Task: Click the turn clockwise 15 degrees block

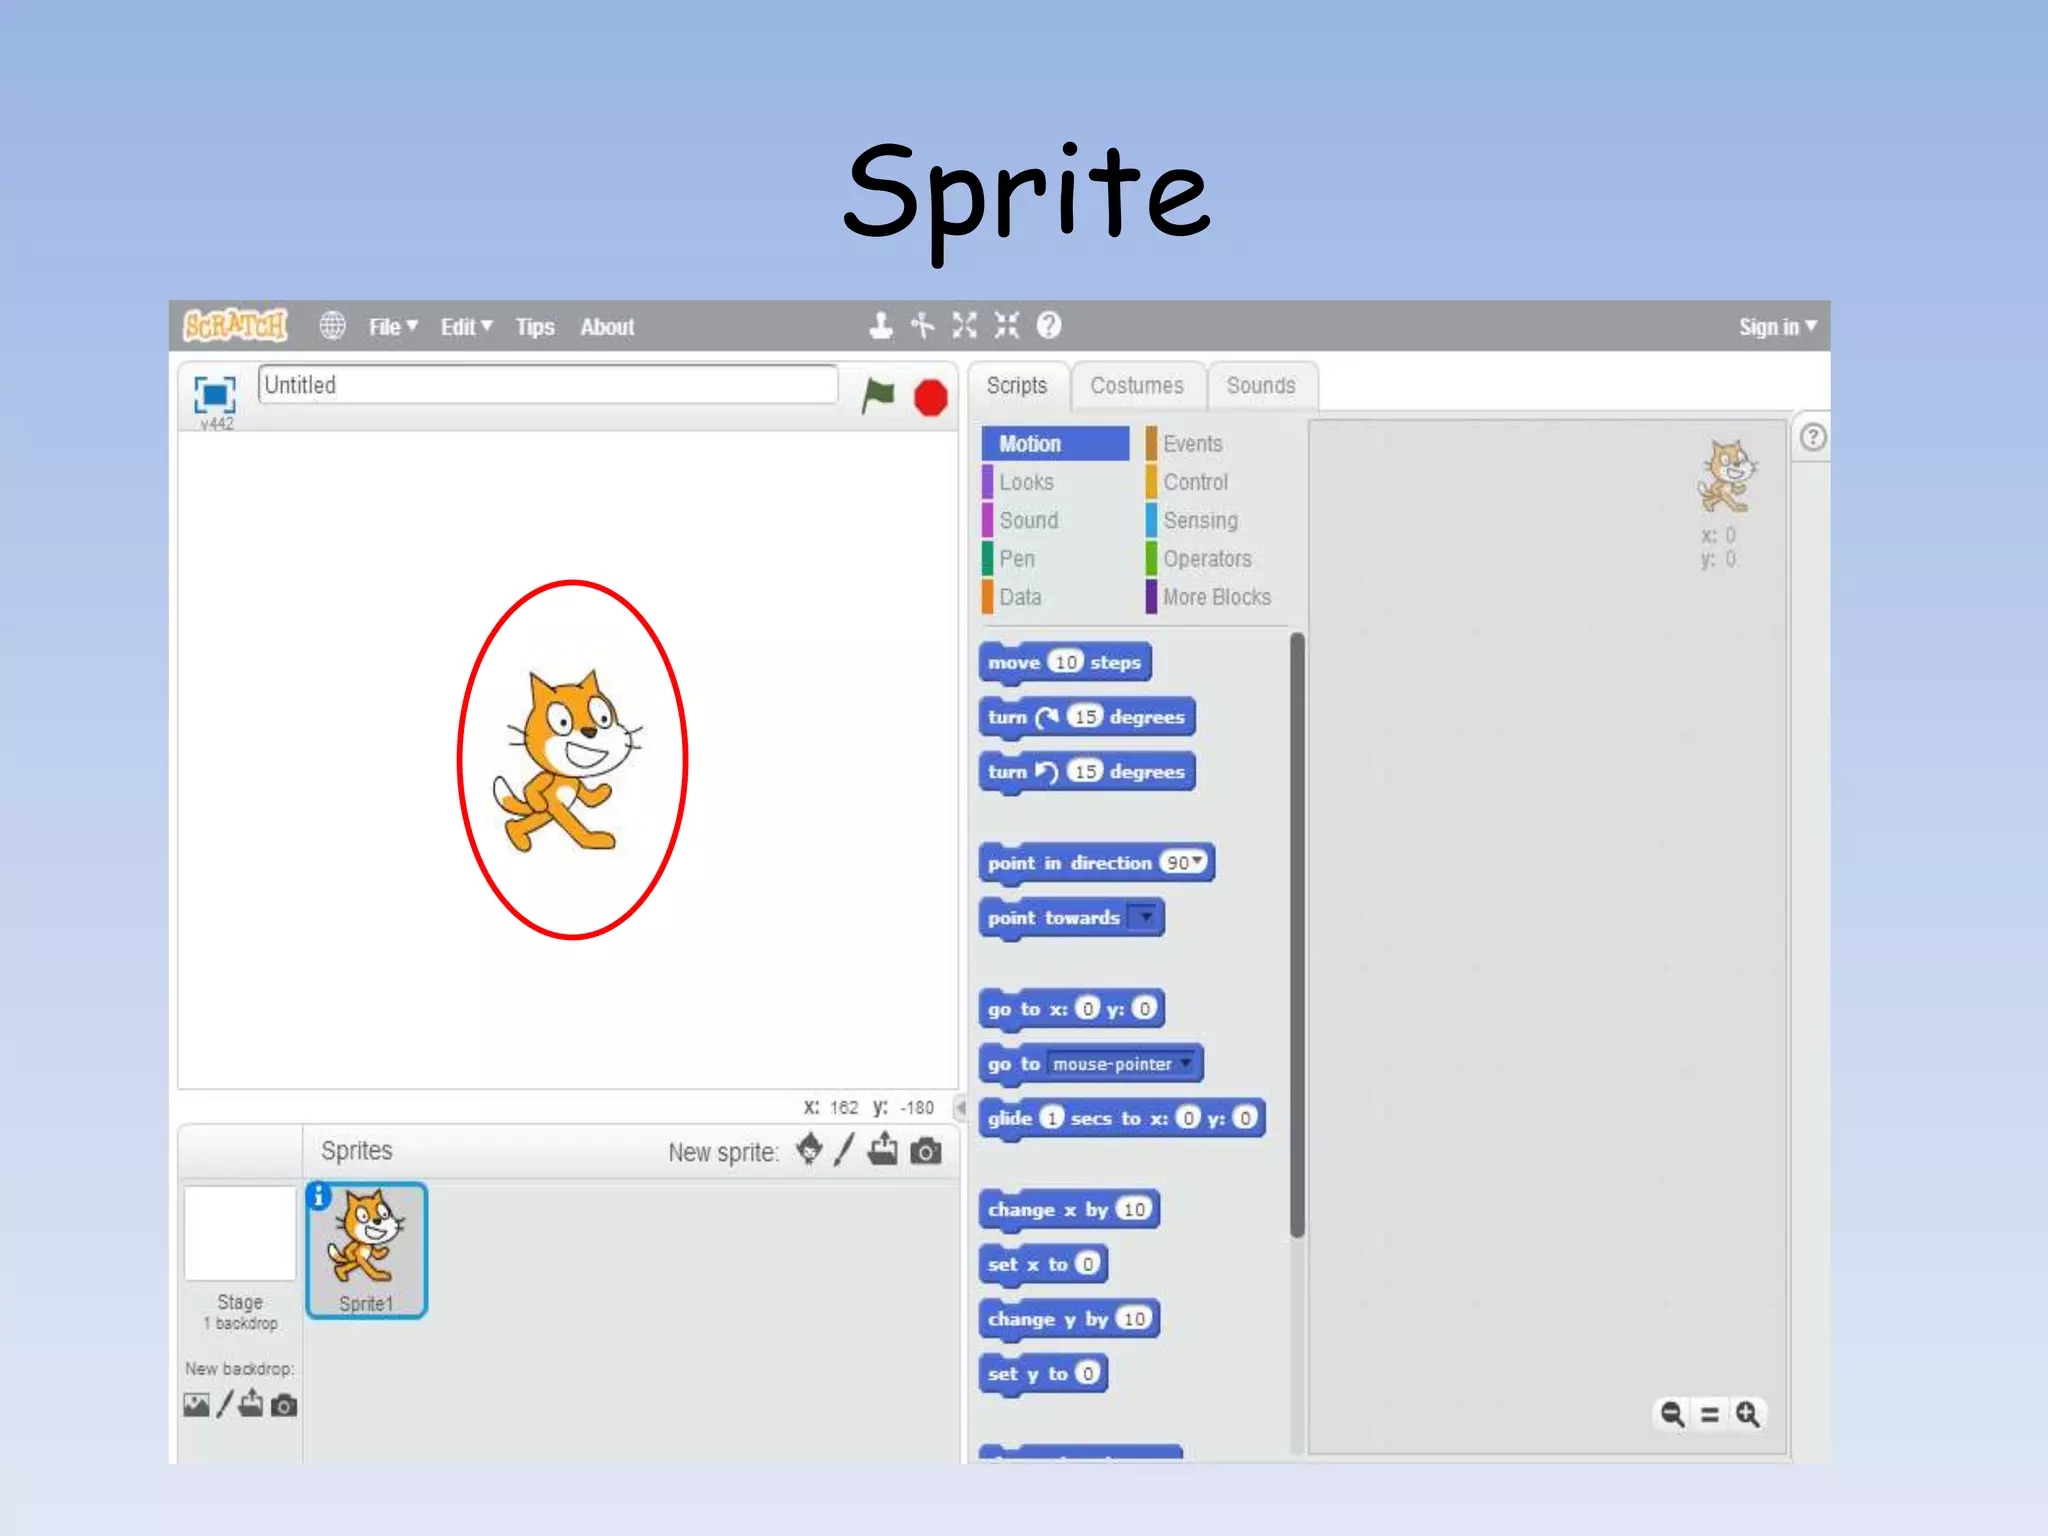Action: coord(1087,718)
